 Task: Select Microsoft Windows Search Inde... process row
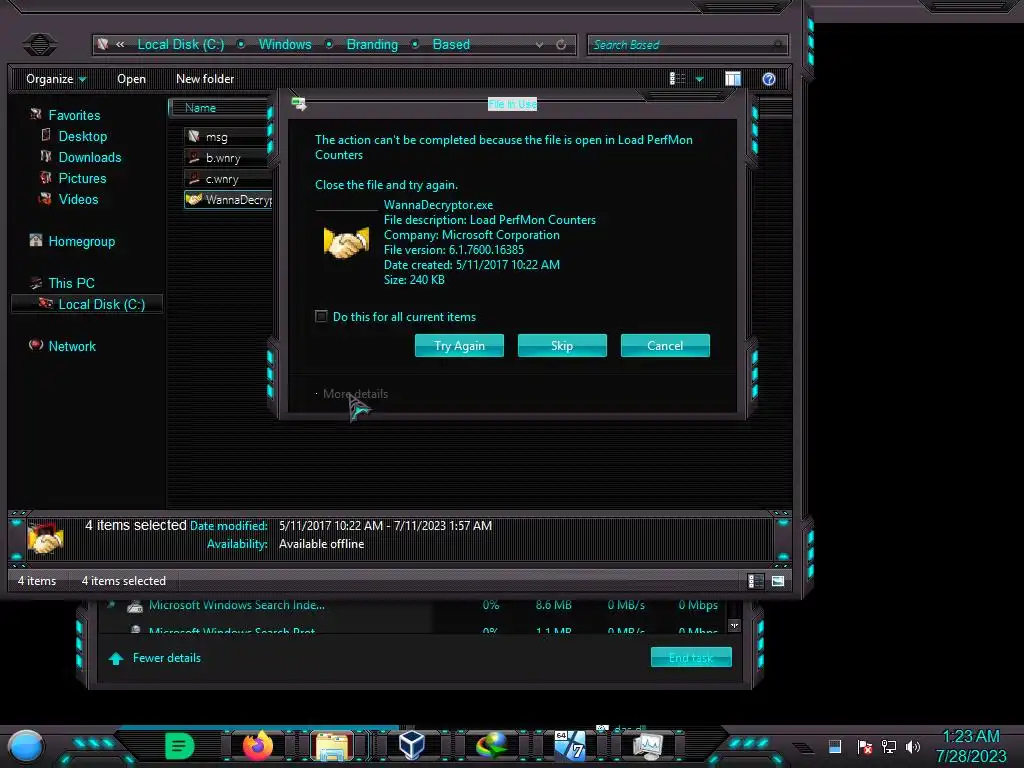(415, 605)
